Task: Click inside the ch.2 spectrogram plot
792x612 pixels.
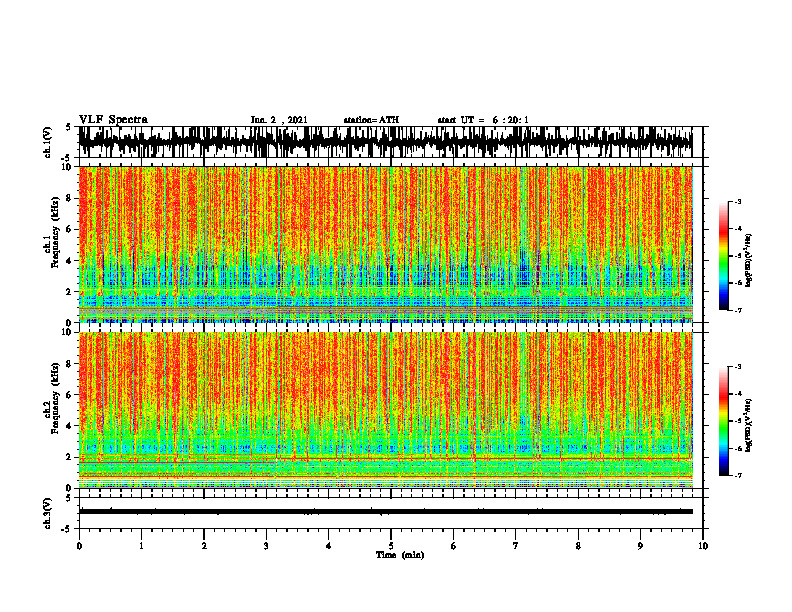Action: 385,410
